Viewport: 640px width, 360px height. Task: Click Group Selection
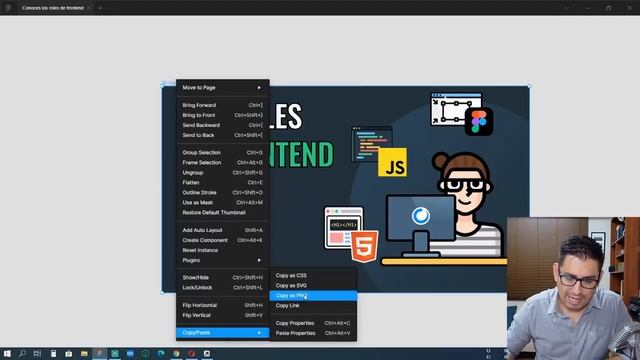click(x=222, y=152)
